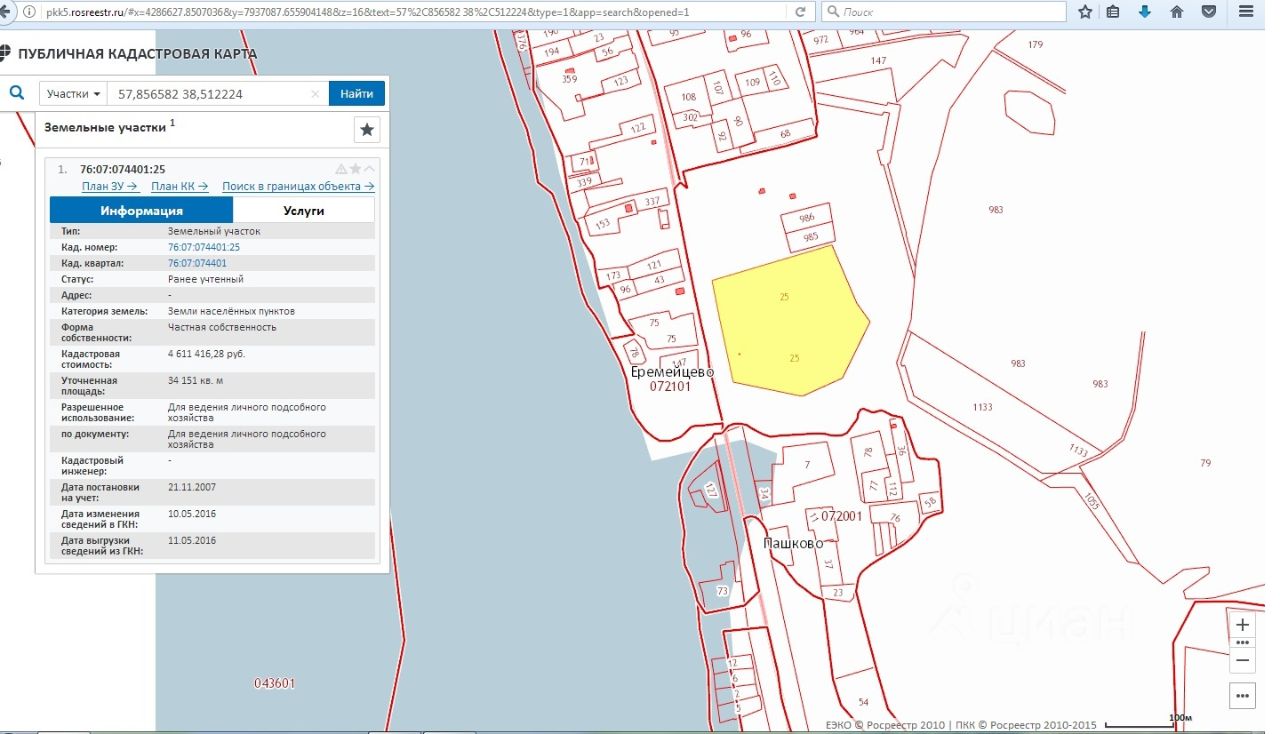Click parcel 127 near the water
This screenshot has height=734, width=1280.
711,491
